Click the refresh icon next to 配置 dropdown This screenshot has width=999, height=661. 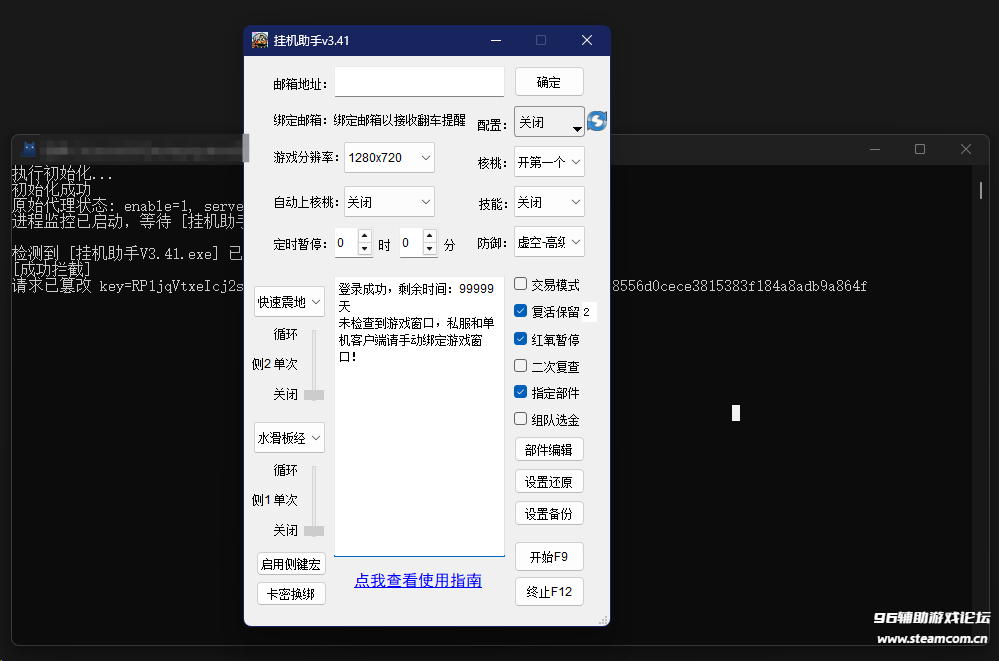click(x=597, y=120)
